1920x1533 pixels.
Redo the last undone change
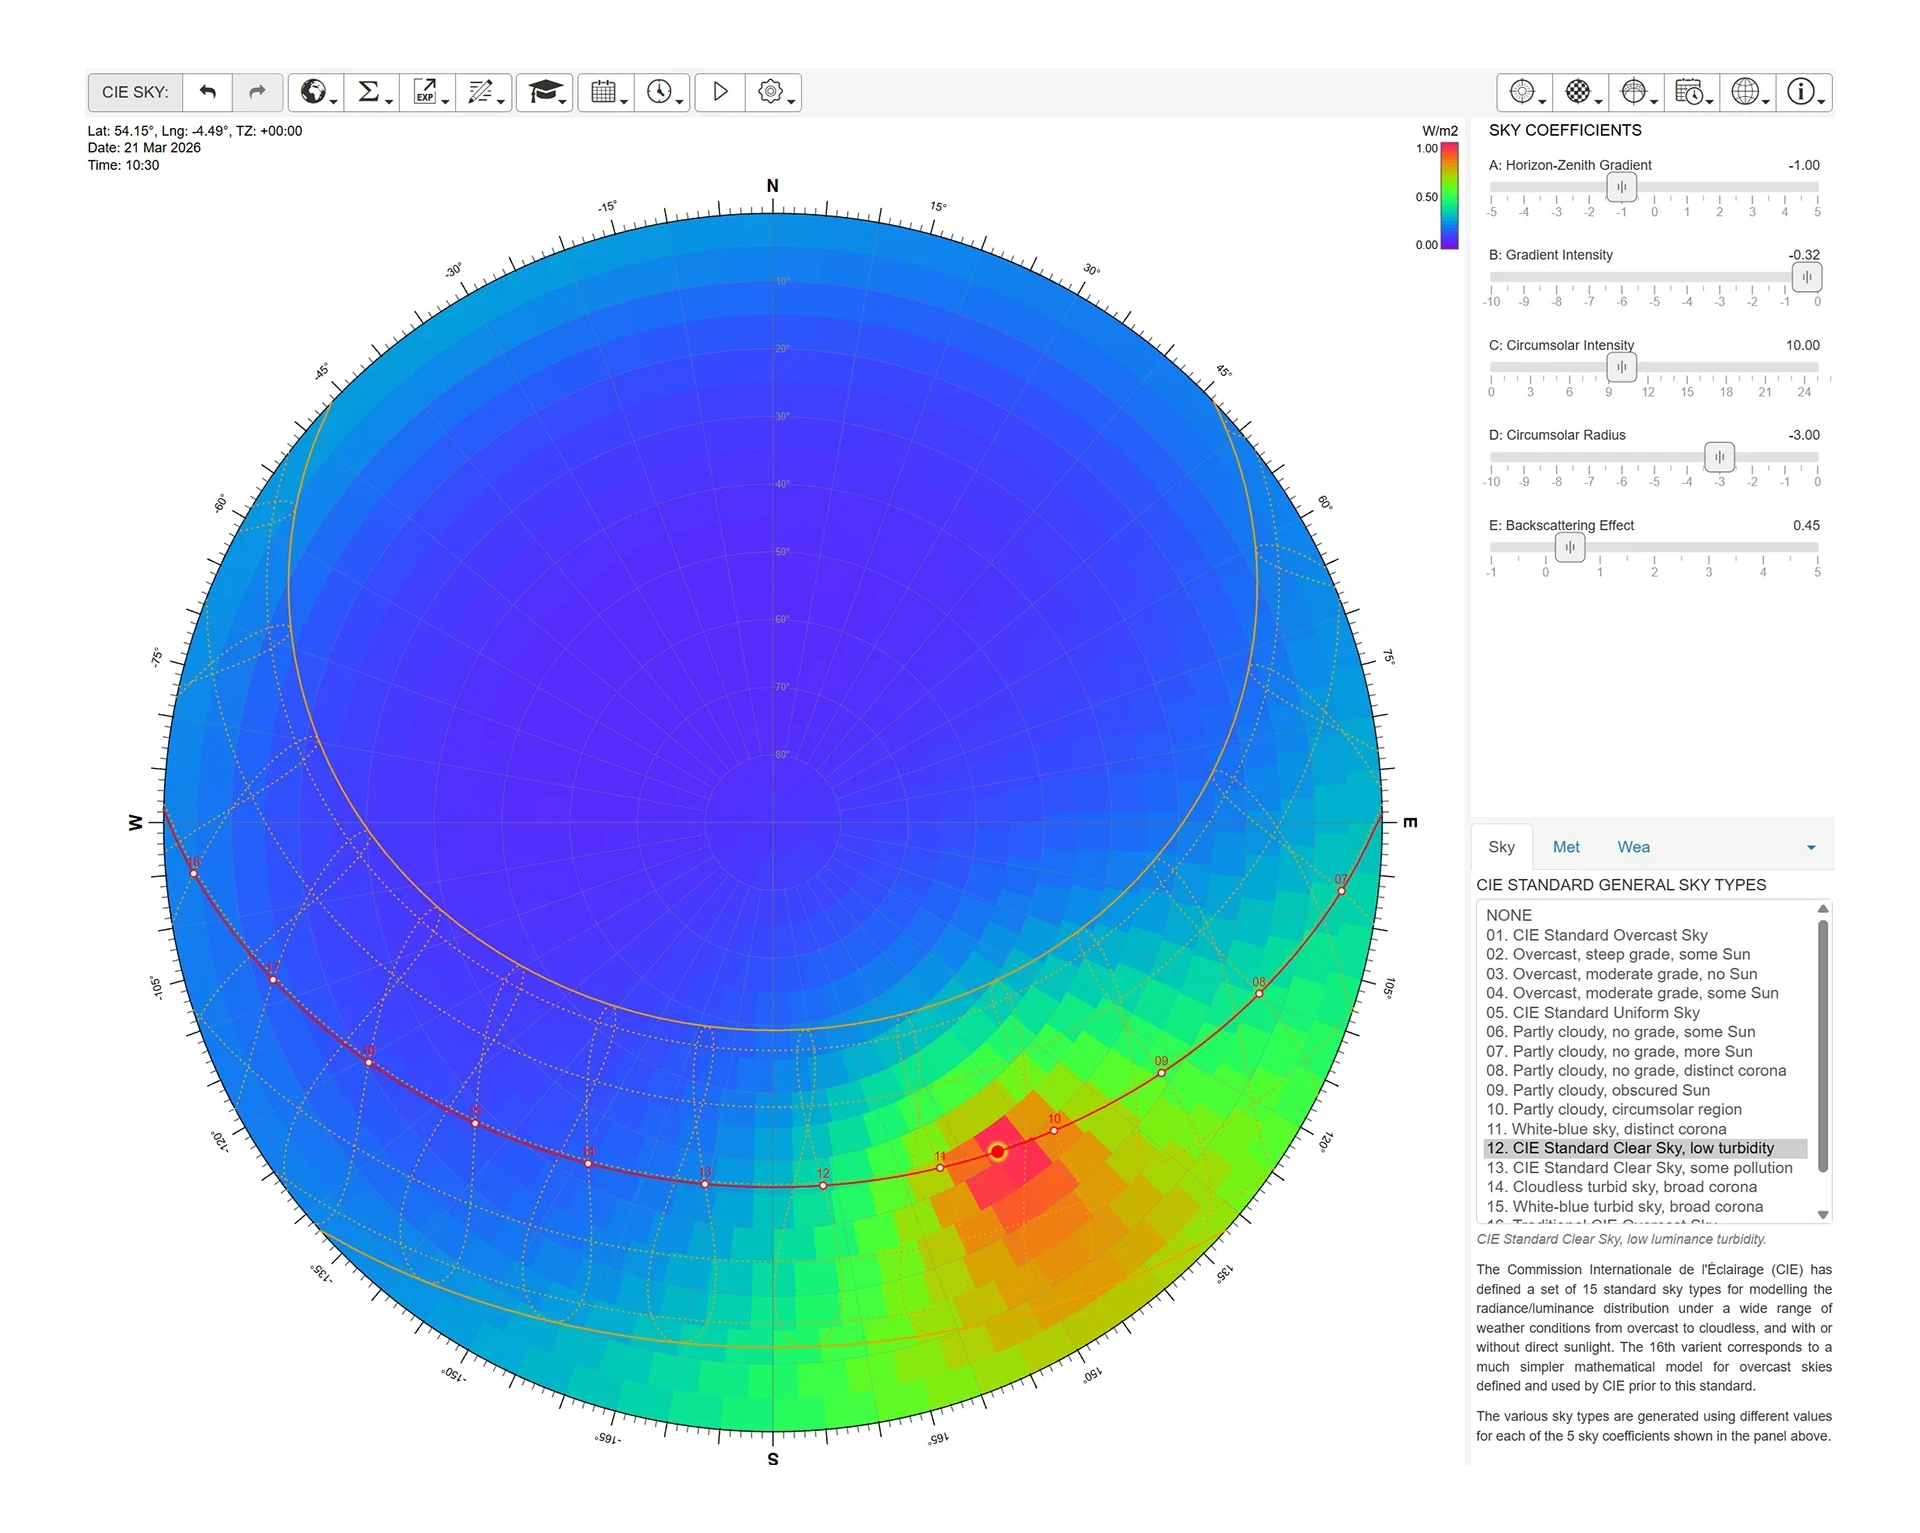coord(257,92)
